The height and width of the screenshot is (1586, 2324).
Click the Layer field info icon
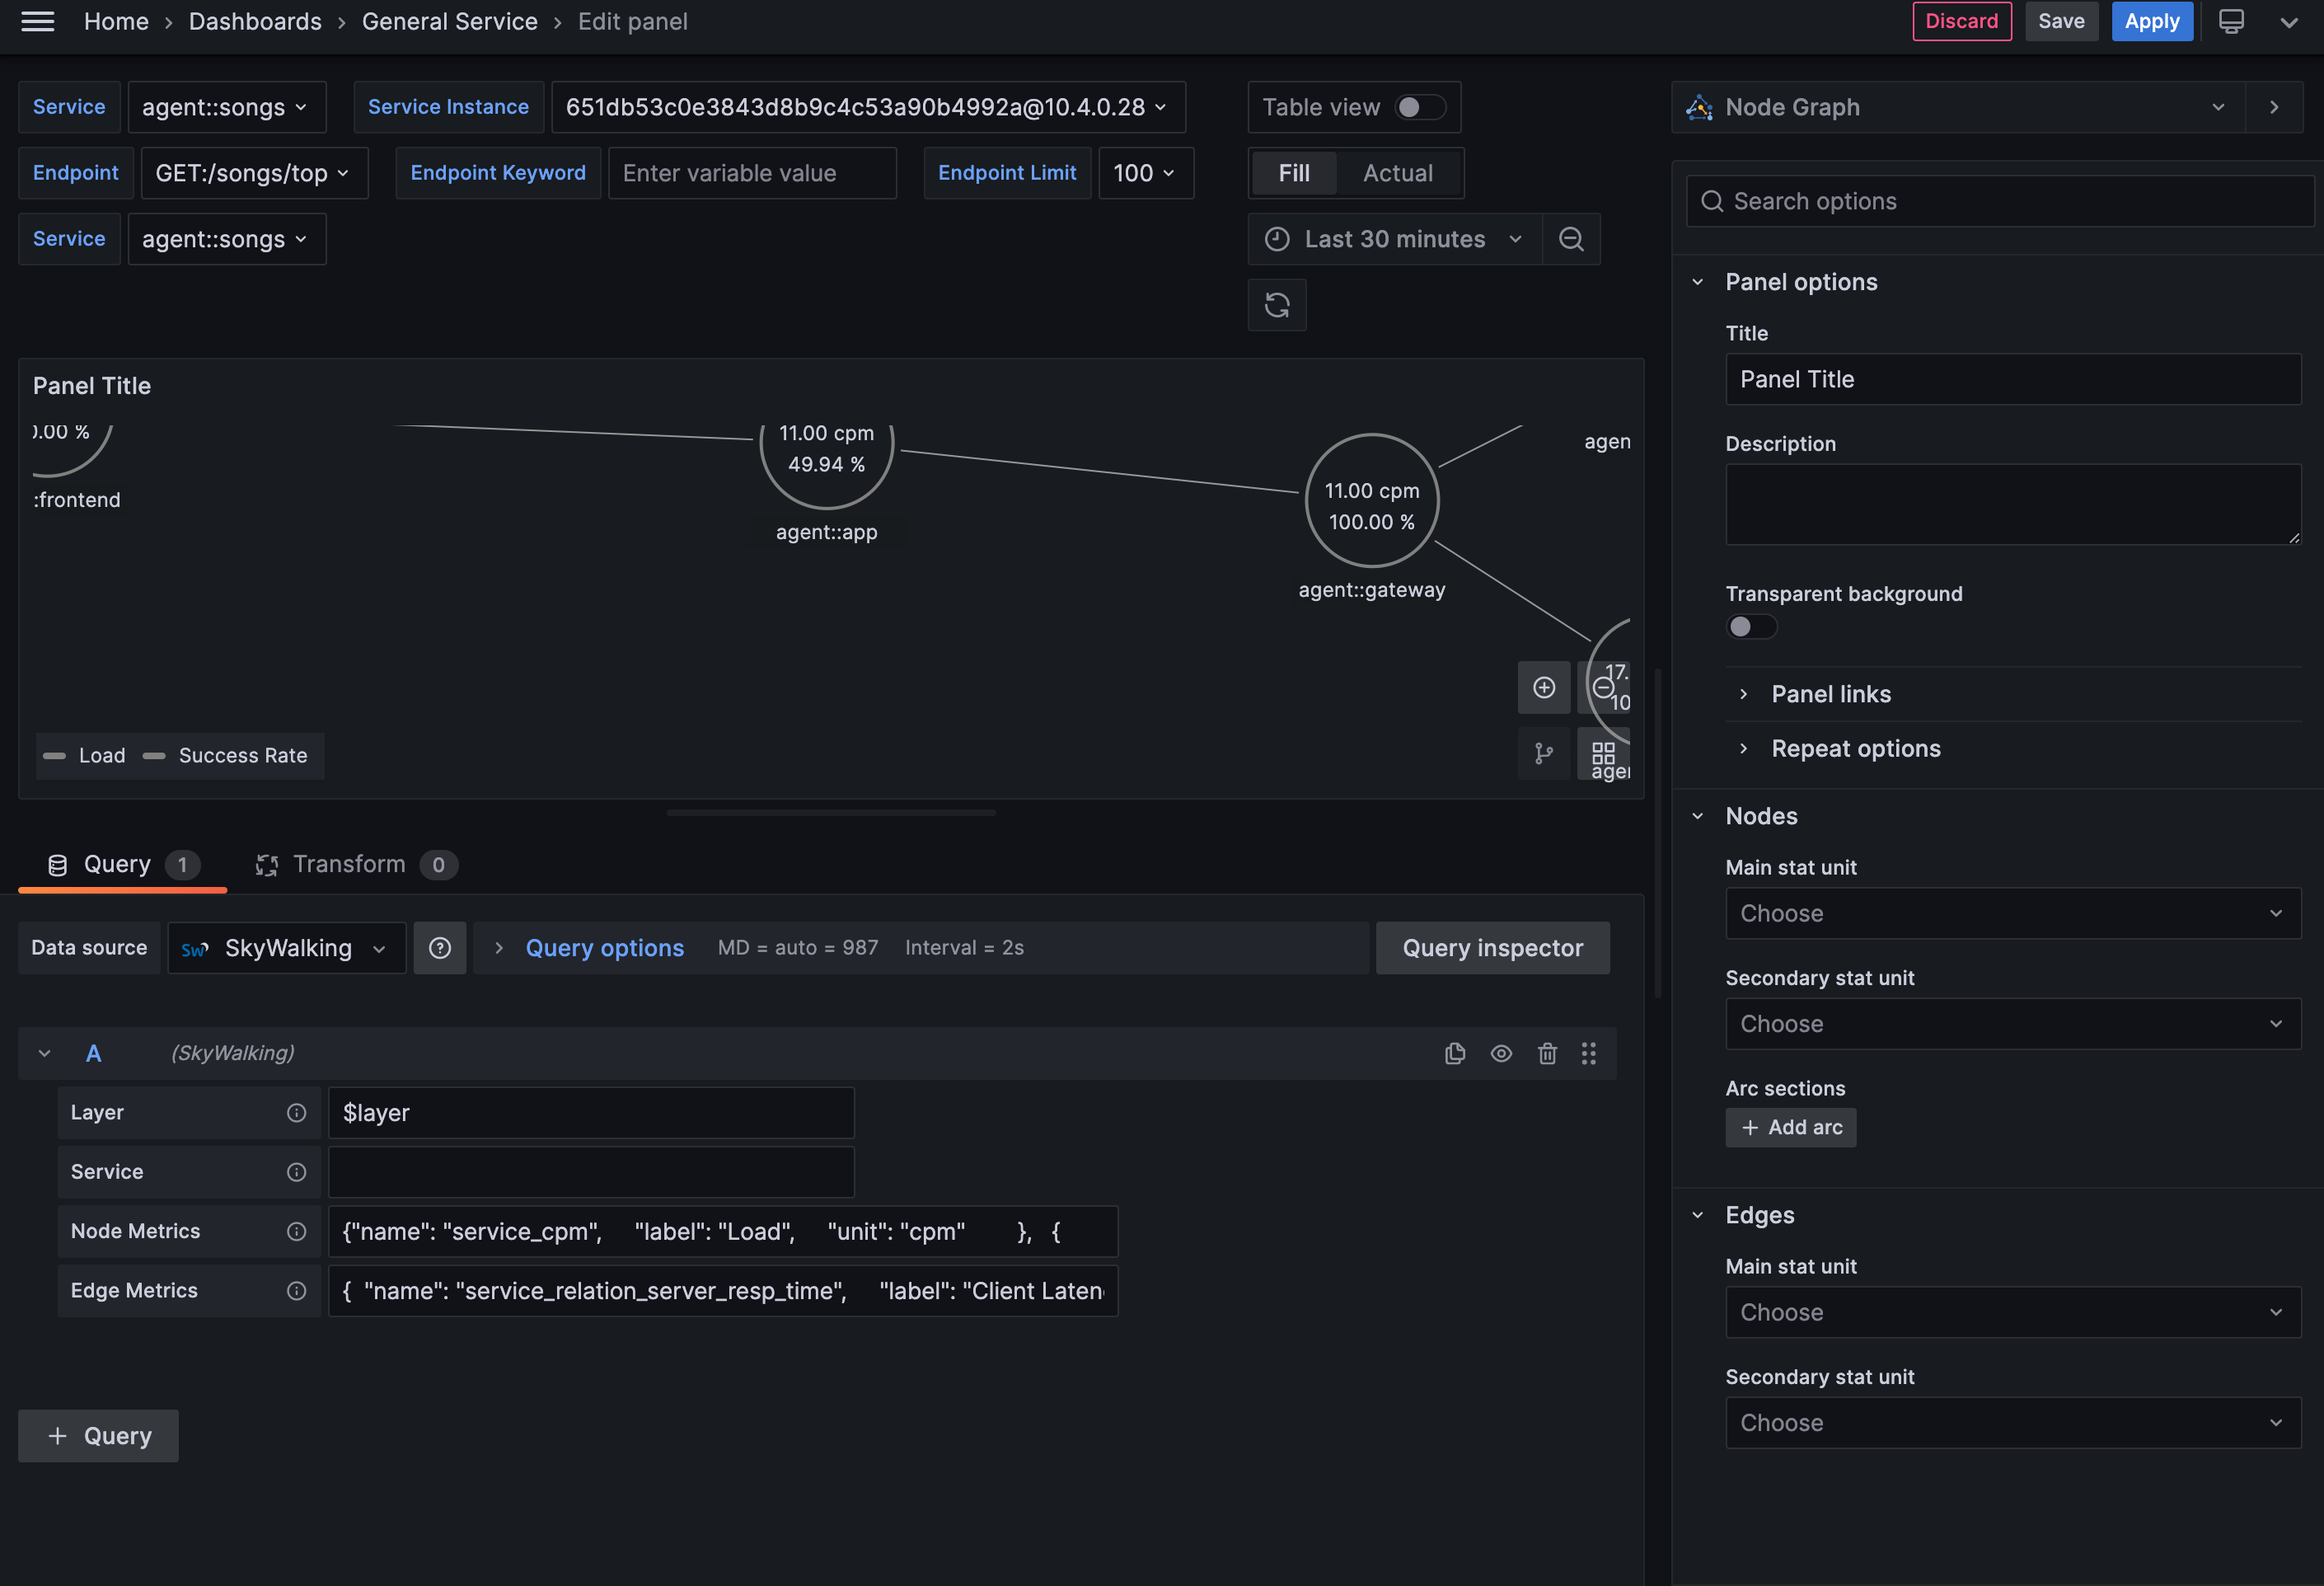click(x=296, y=1113)
